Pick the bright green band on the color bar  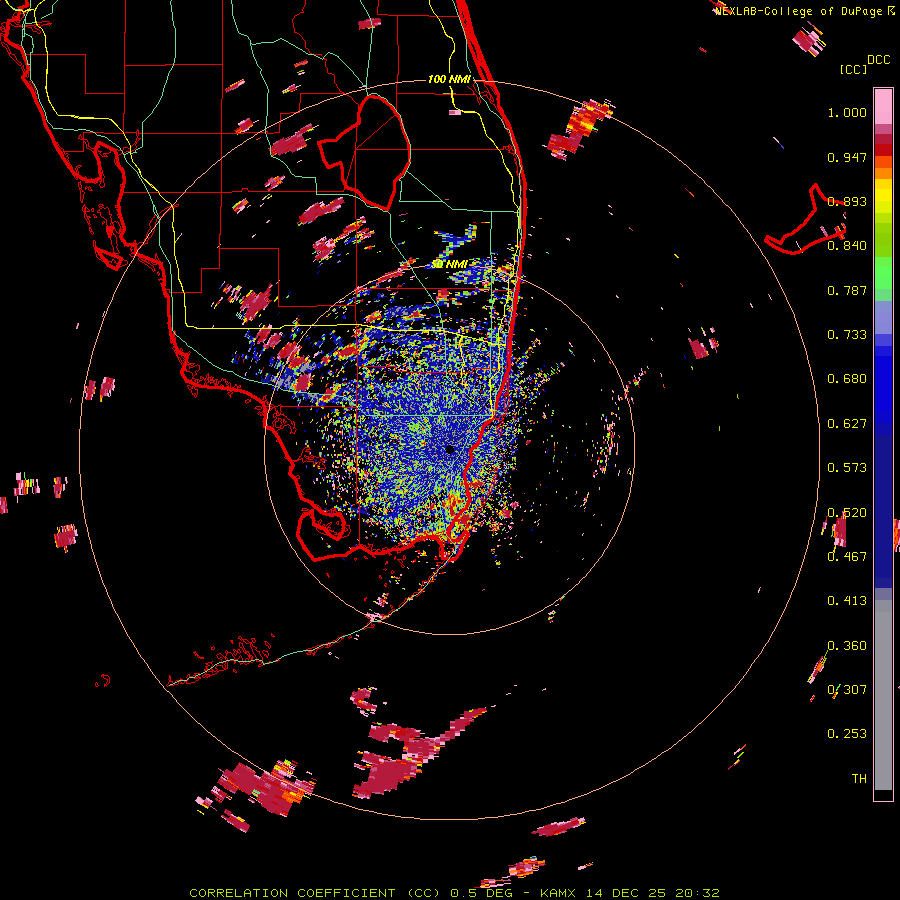pos(883,273)
